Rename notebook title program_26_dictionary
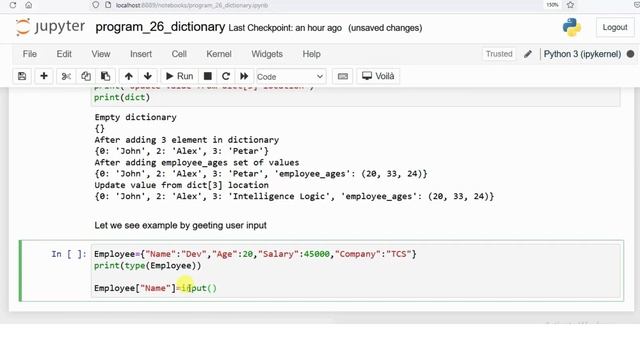 click(x=160, y=27)
